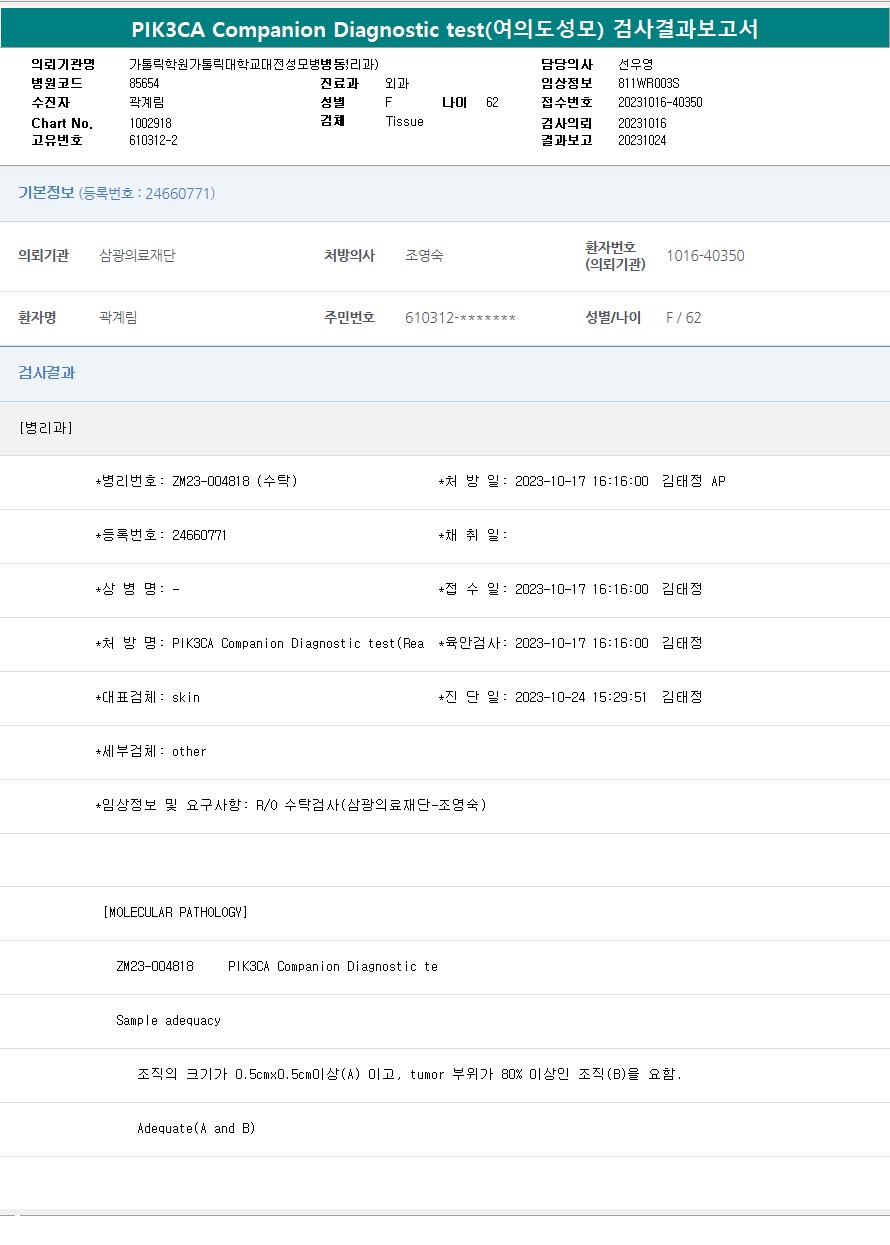This screenshot has width=890, height=1245.
Task: Click the [병리과] section row
Action: 45,428
